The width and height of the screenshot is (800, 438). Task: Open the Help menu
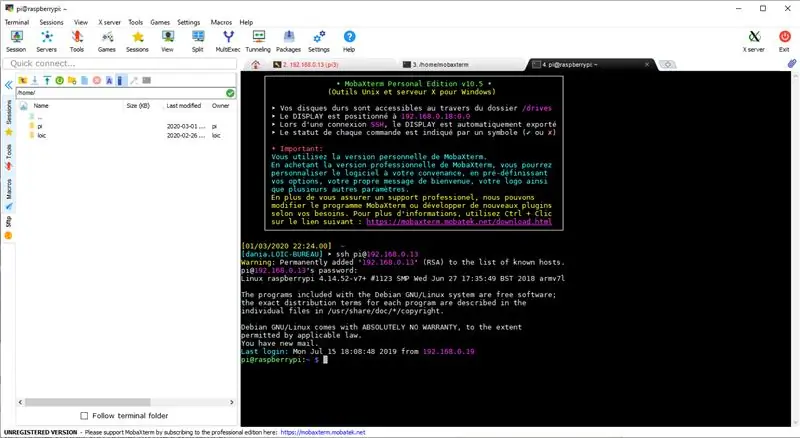(x=246, y=22)
